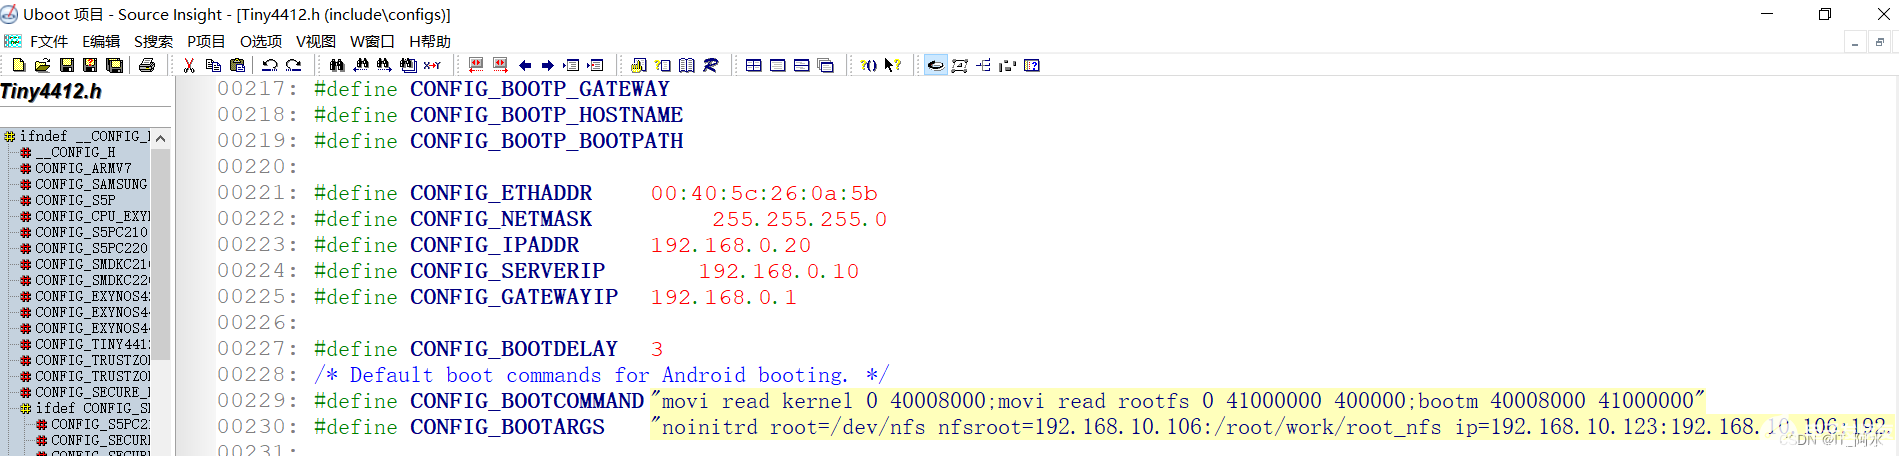Image resolution: width=1899 pixels, height=456 pixels.
Task: Select CONFIG_SAMSUNG in symbol tree
Action: click(x=91, y=184)
